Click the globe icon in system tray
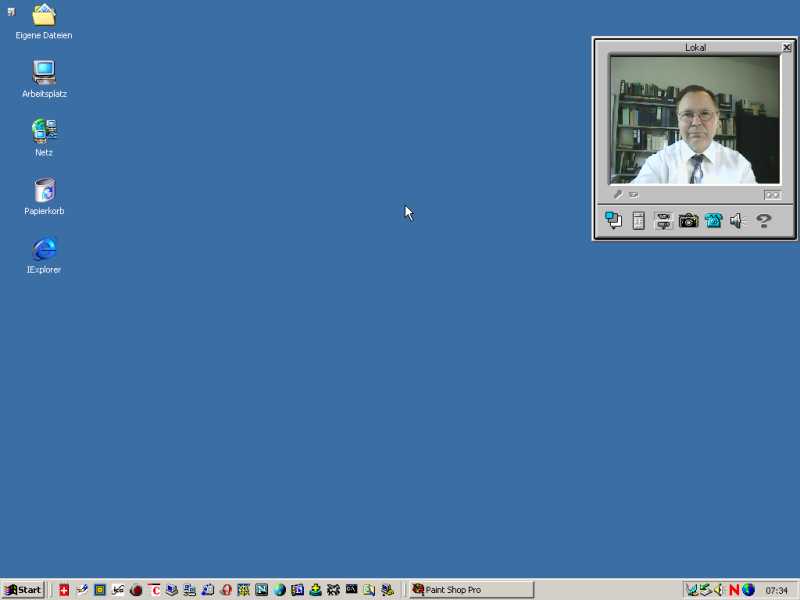The height and width of the screenshot is (600, 800). pyautogui.click(x=748, y=590)
